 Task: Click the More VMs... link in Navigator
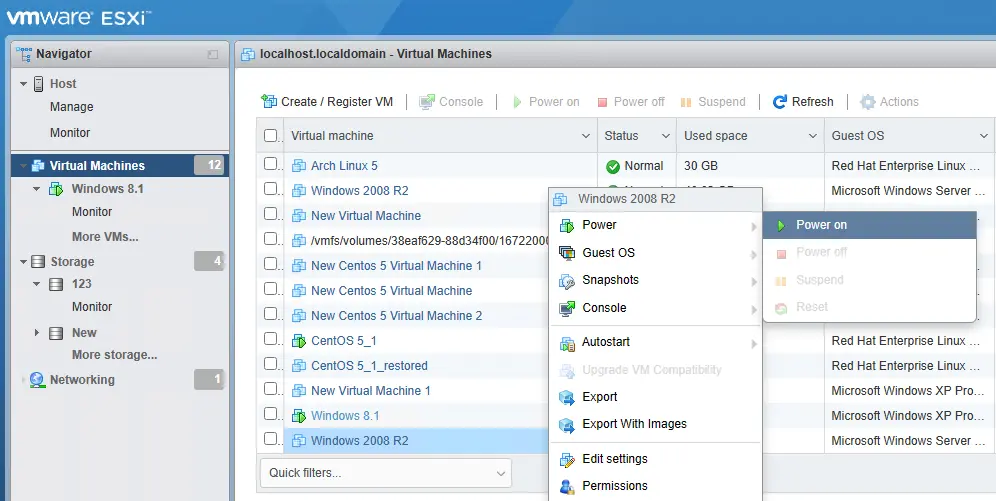click(x=105, y=237)
